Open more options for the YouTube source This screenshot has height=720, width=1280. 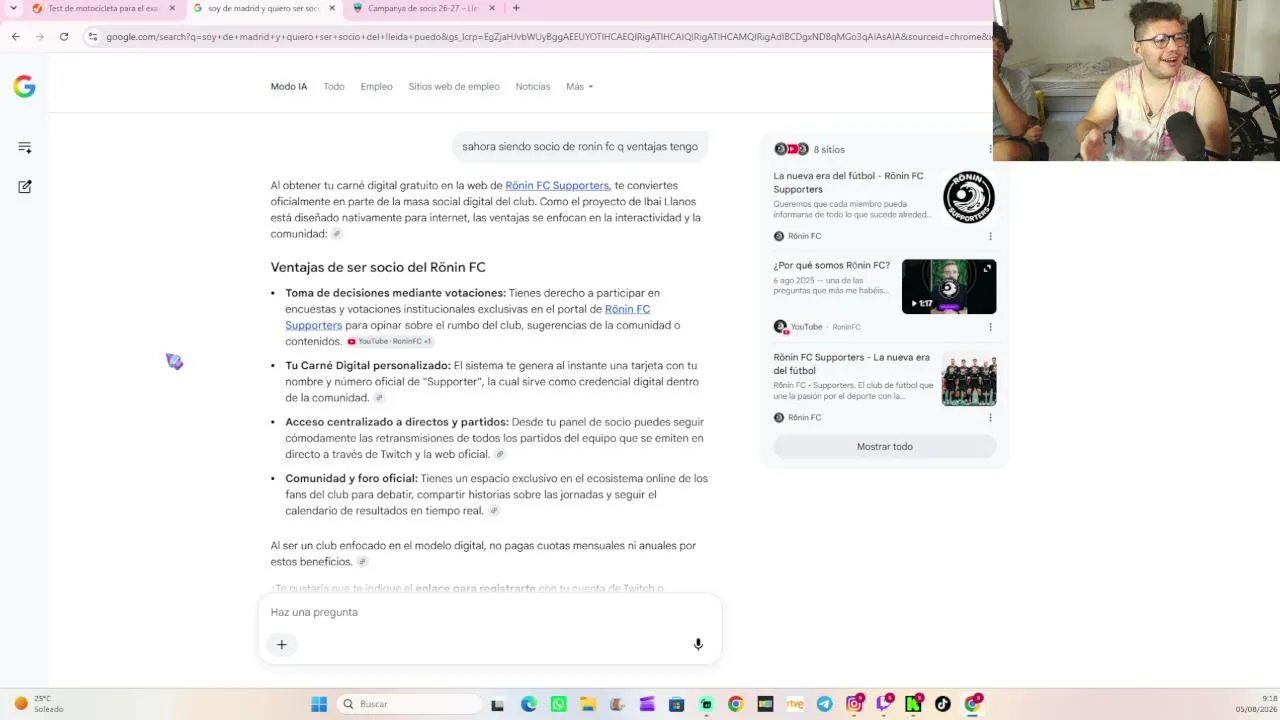tap(990, 327)
